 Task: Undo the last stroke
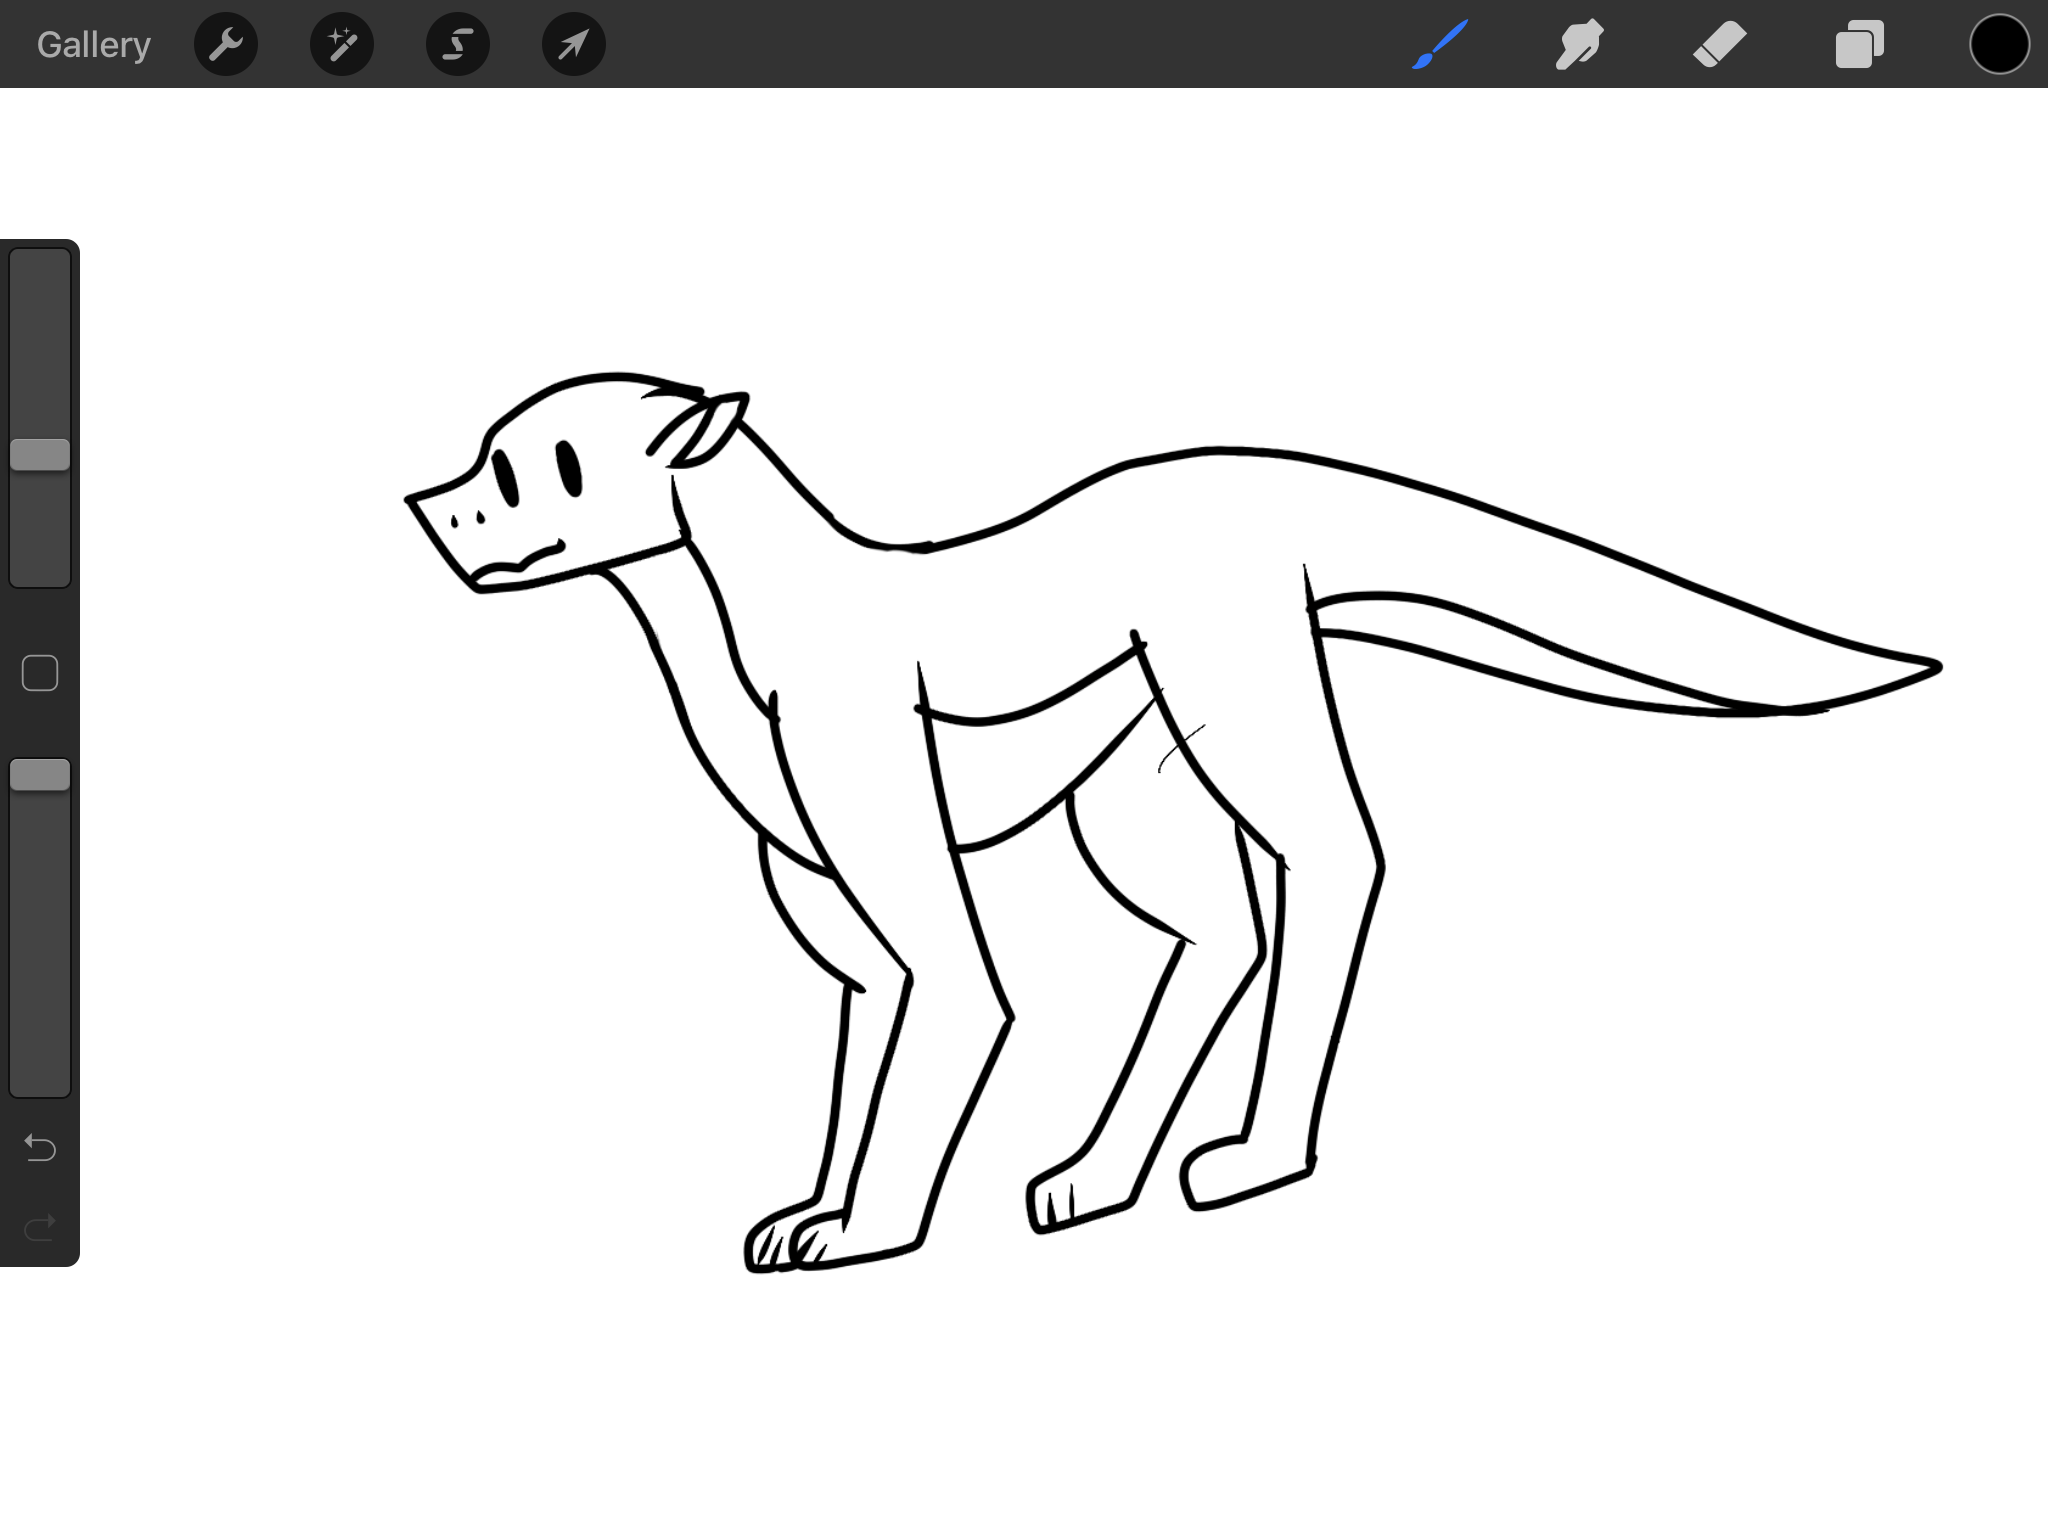point(40,1147)
